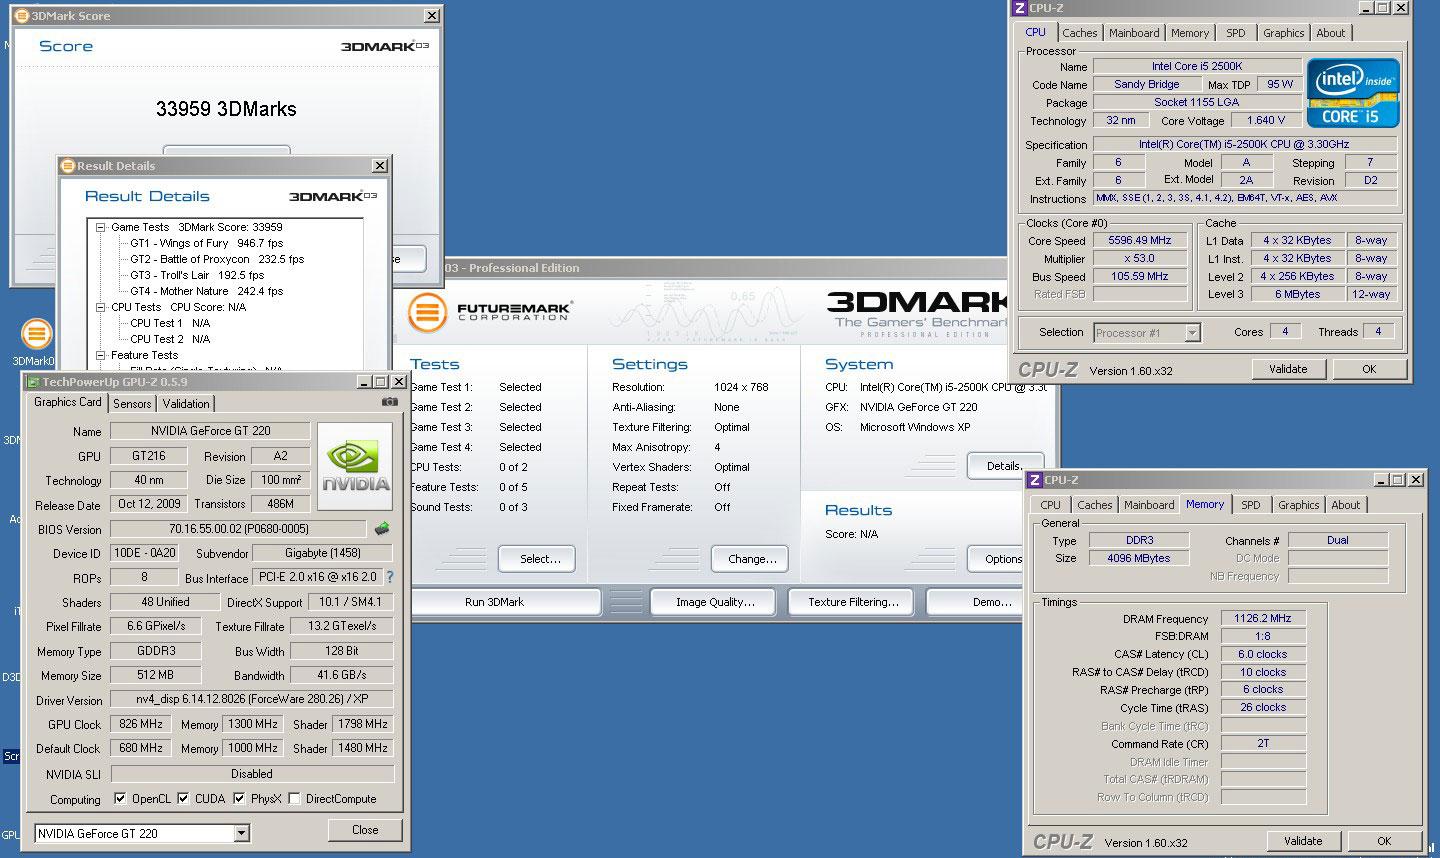Open CPU tab in bottom CPU-Z window
1440x858 pixels.
coord(1050,505)
